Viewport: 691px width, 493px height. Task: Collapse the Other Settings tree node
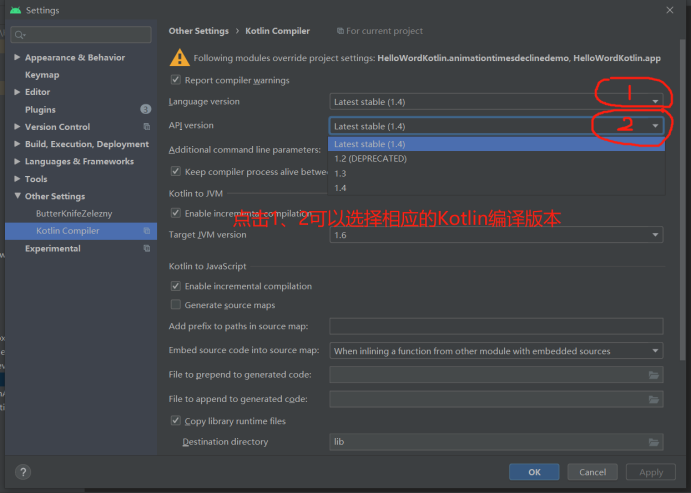(17, 196)
